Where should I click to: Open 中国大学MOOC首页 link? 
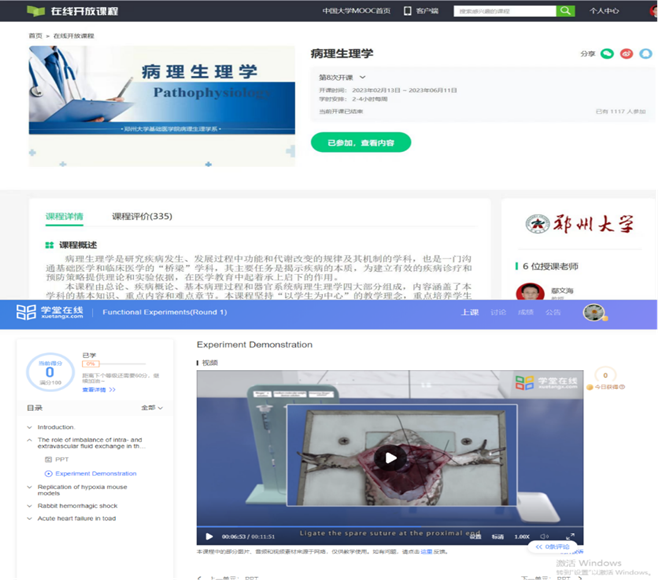coord(356,11)
